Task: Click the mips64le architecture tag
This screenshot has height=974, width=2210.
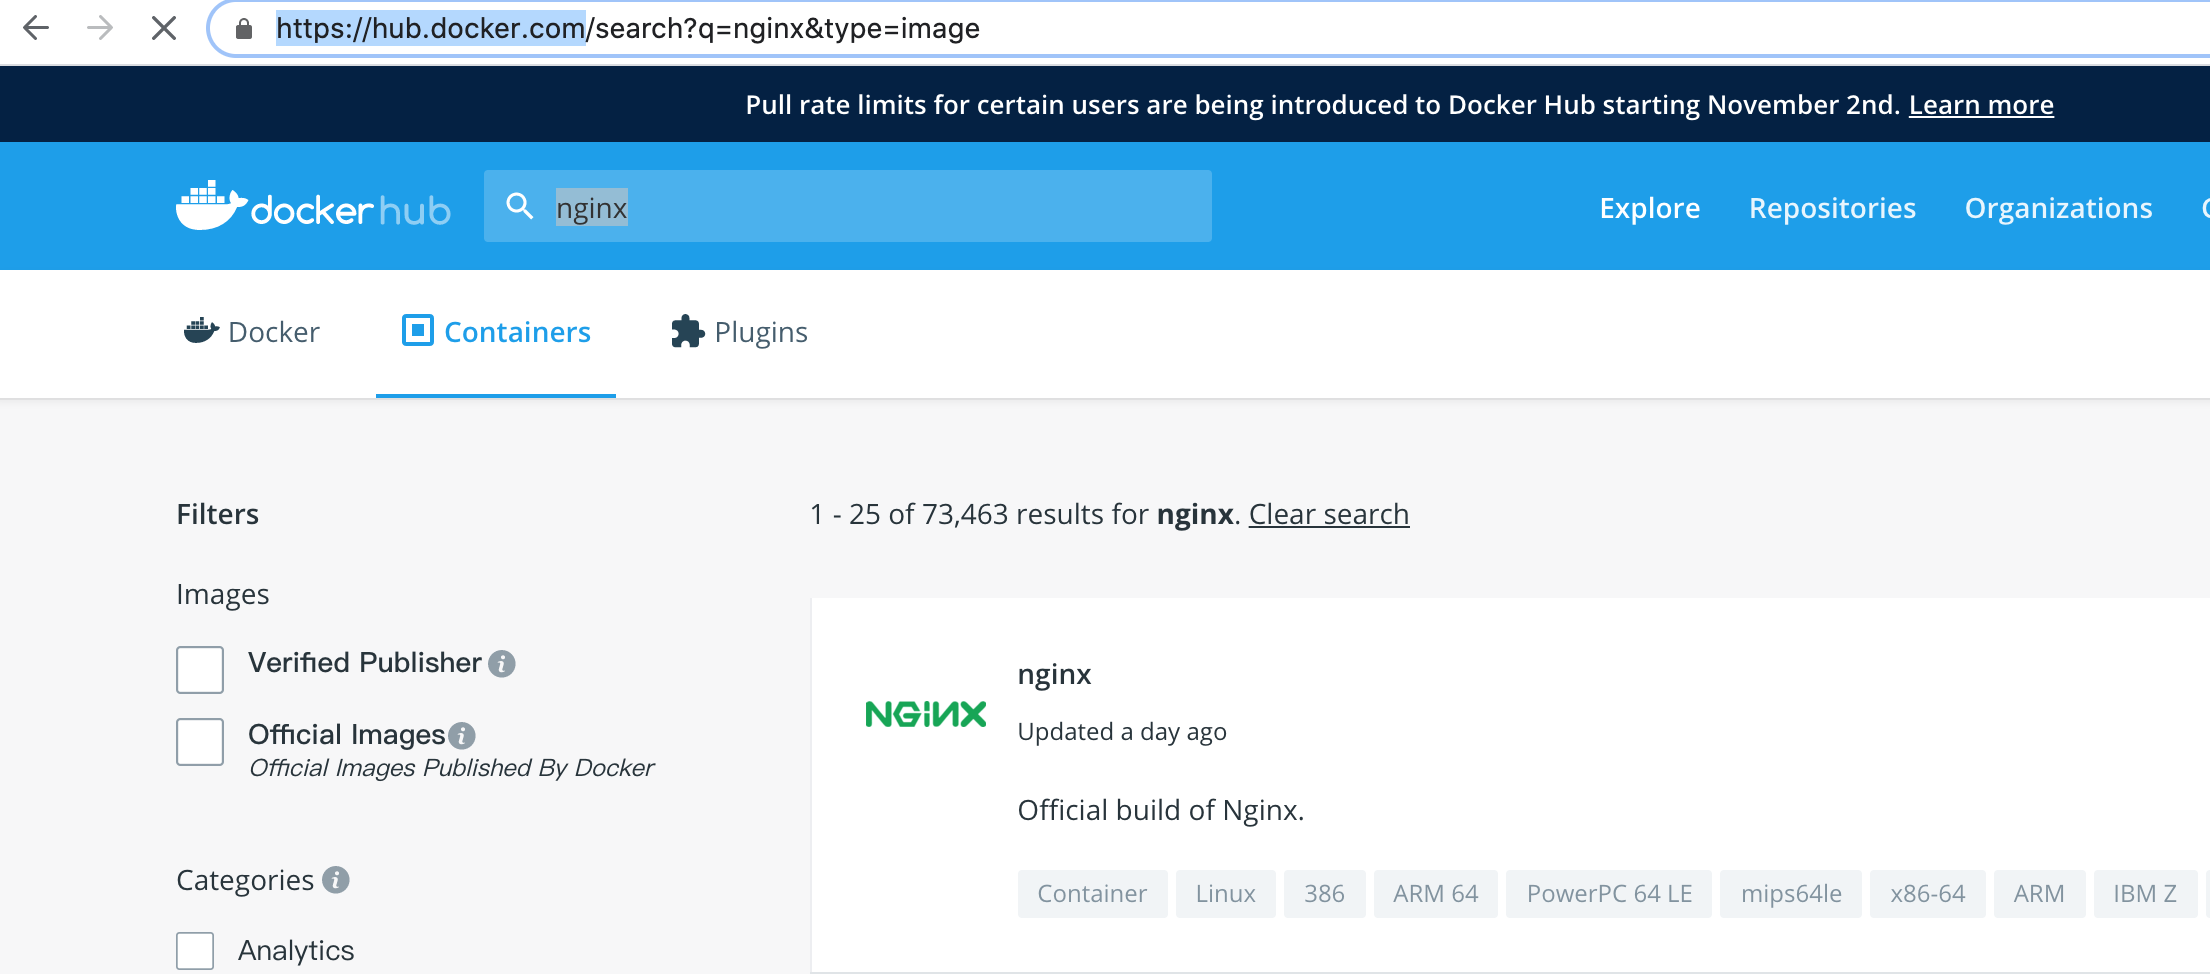Action: point(1790,893)
